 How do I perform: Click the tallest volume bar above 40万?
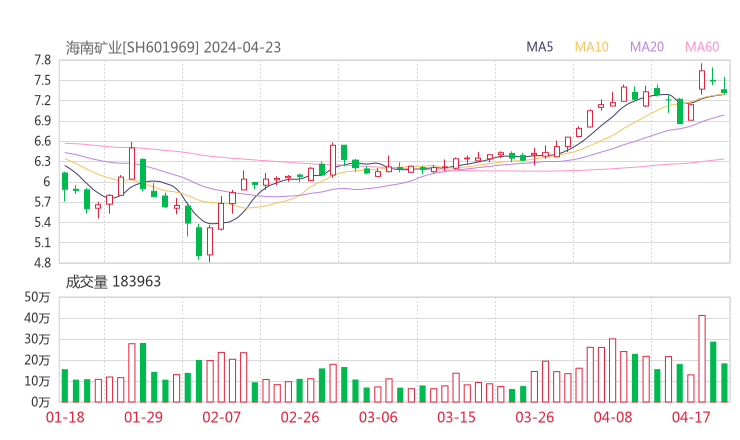coord(702,359)
